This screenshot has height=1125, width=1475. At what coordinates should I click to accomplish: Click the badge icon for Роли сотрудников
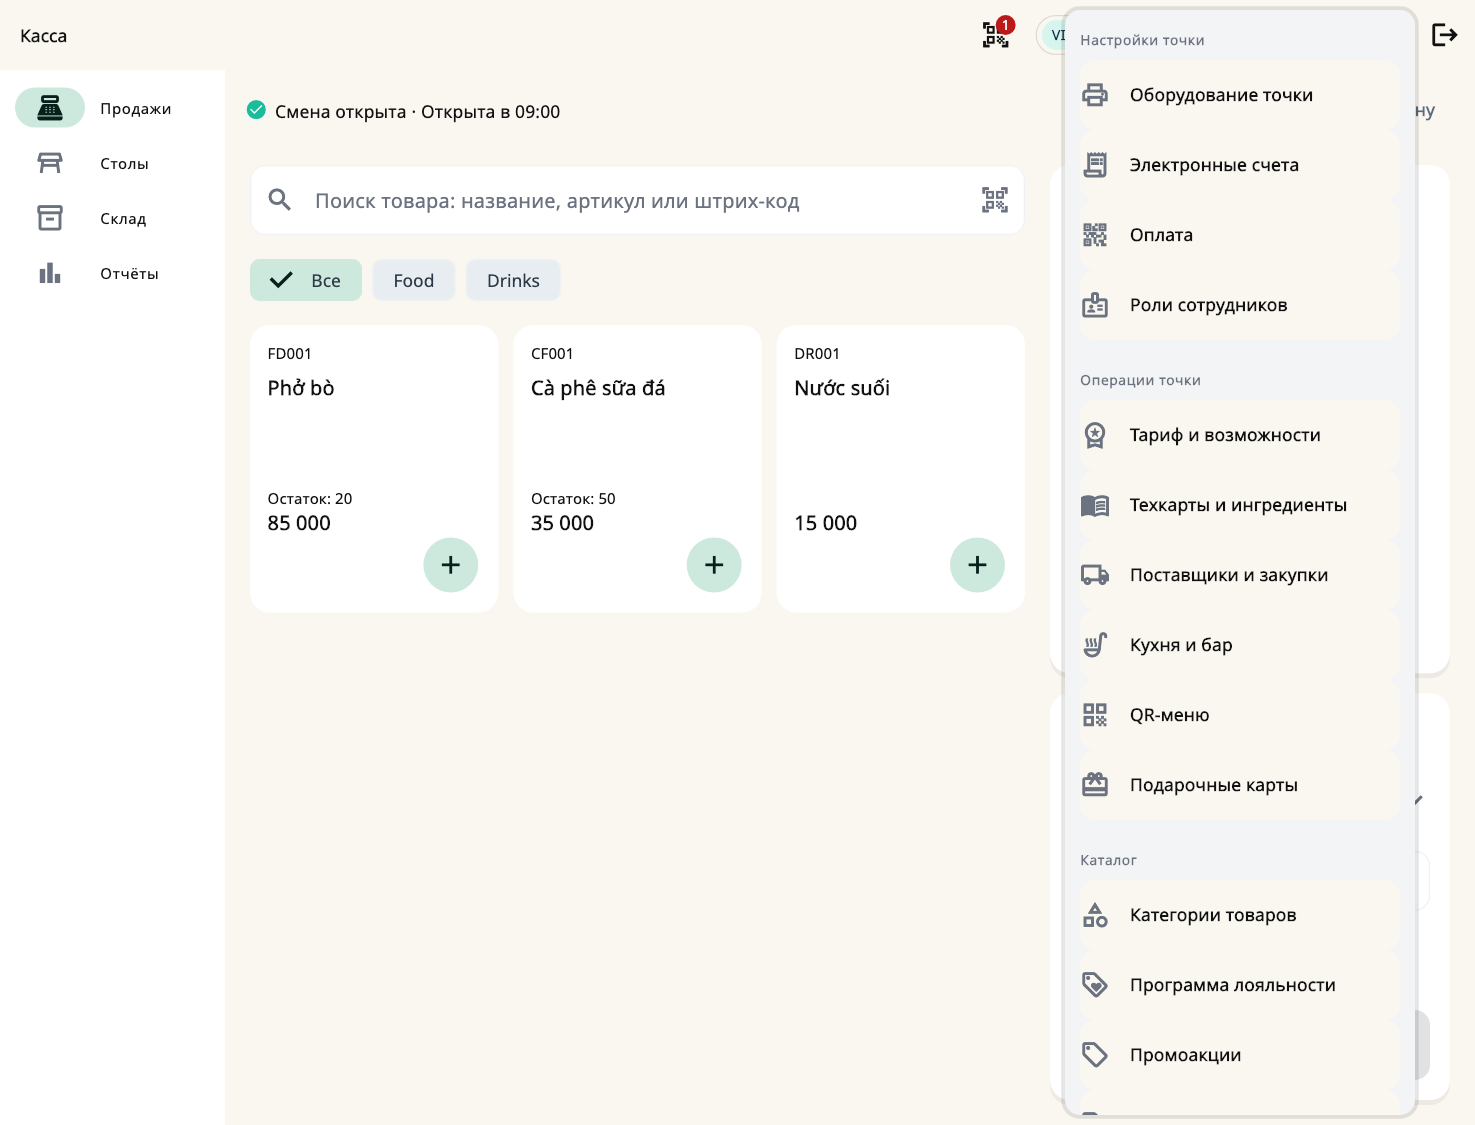tap(1095, 305)
